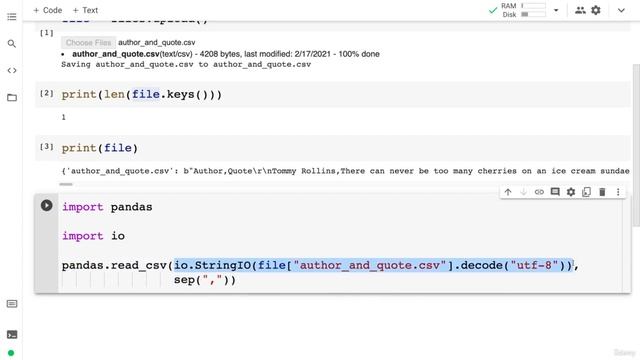Open the code snippets sidebar icon
Screen dimensions: 640x360
point(12,71)
